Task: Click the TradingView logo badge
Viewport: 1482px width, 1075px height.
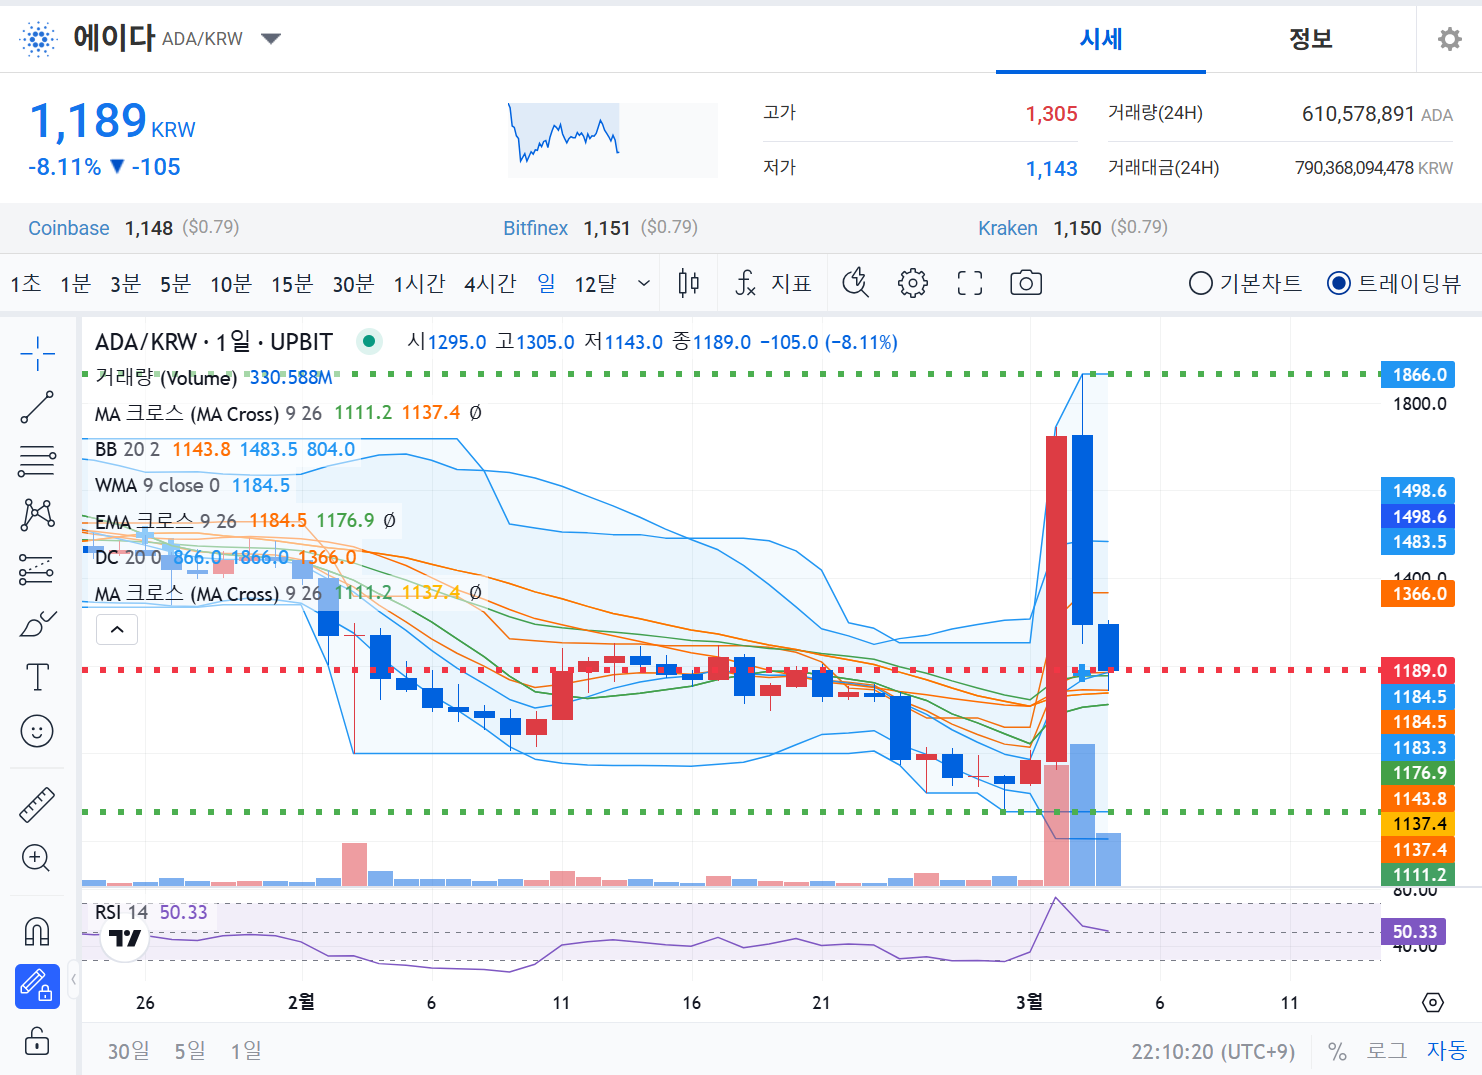Action: (x=125, y=938)
